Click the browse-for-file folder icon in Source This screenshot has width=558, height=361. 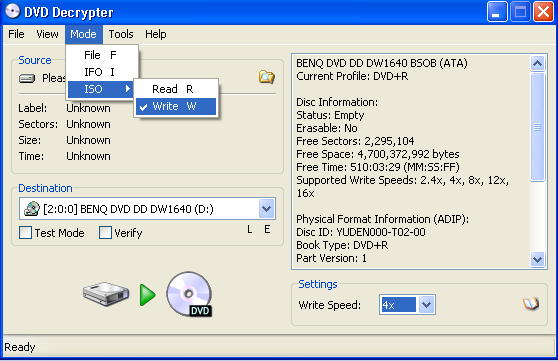(x=267, y=77)
